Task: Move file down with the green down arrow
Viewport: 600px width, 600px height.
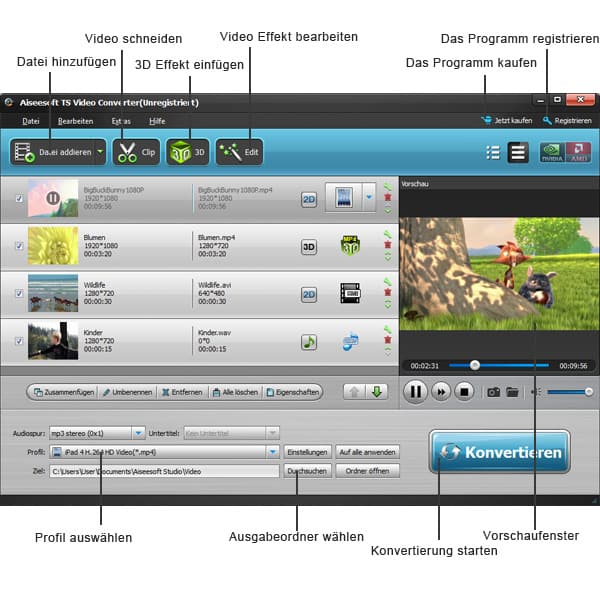Action: [377, 392]
